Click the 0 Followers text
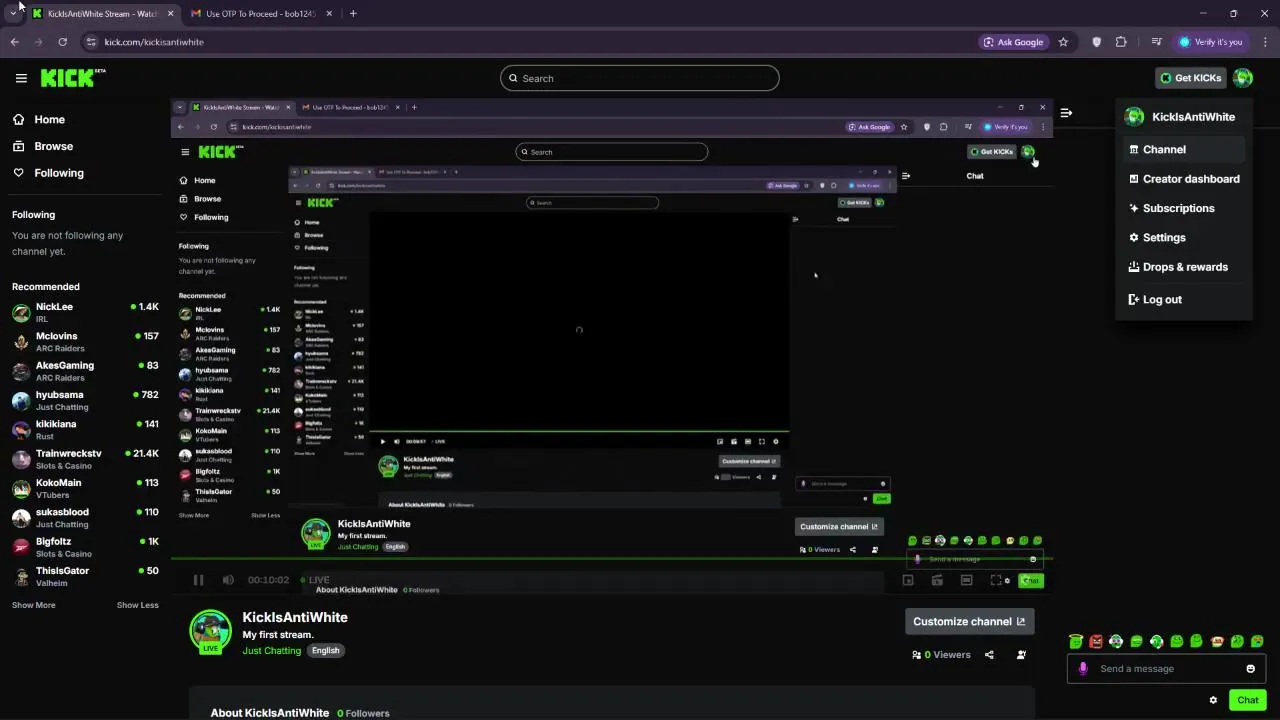Image resolution: width=1280 pixels, height=720 pixels. tap(363, 713)
